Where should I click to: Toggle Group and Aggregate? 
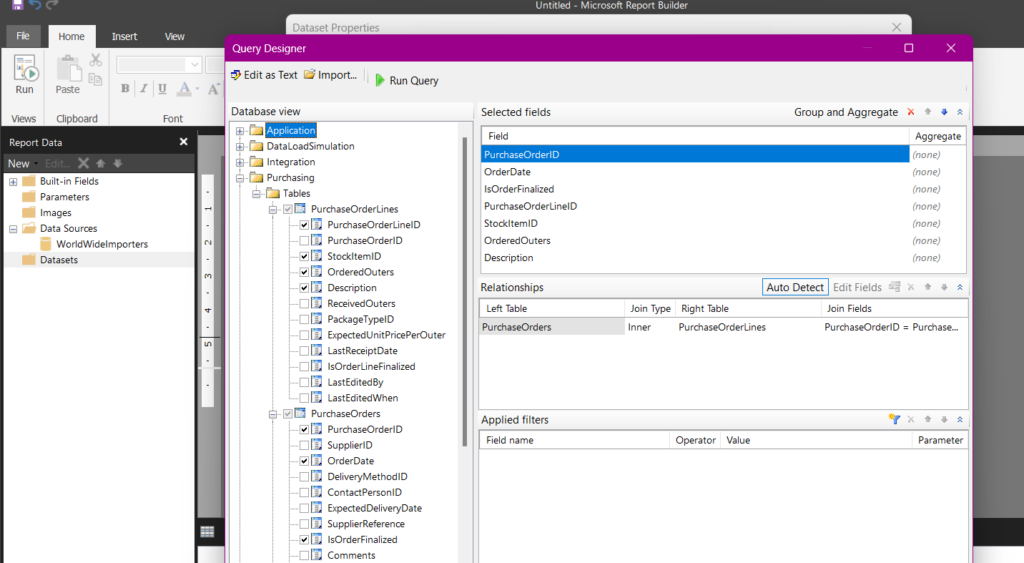(x=846, y=112)
